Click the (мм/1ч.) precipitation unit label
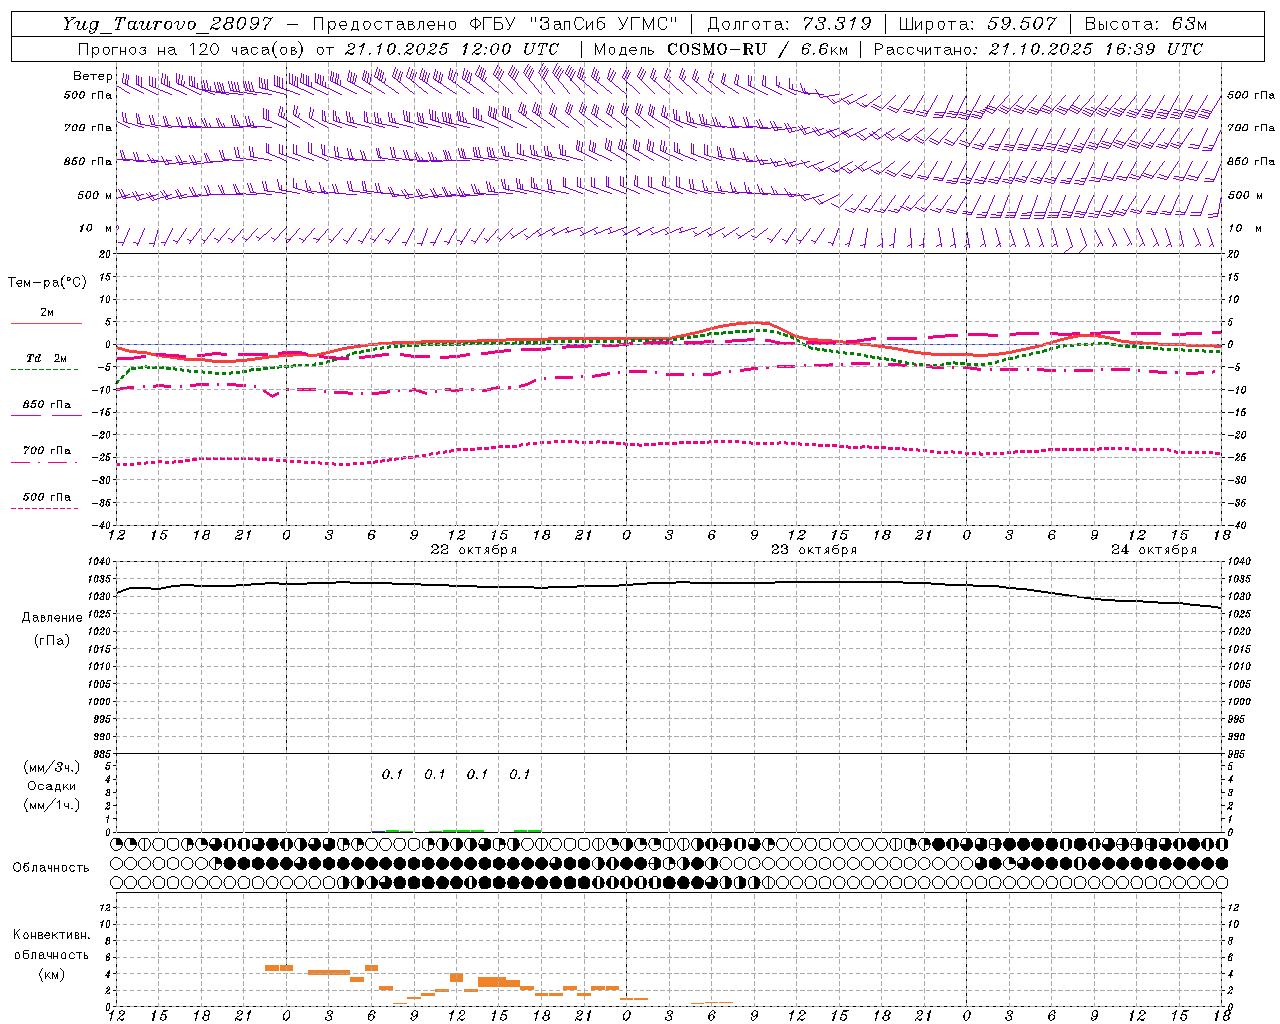The image size is (1280, 1024). [x=52, y=805]
